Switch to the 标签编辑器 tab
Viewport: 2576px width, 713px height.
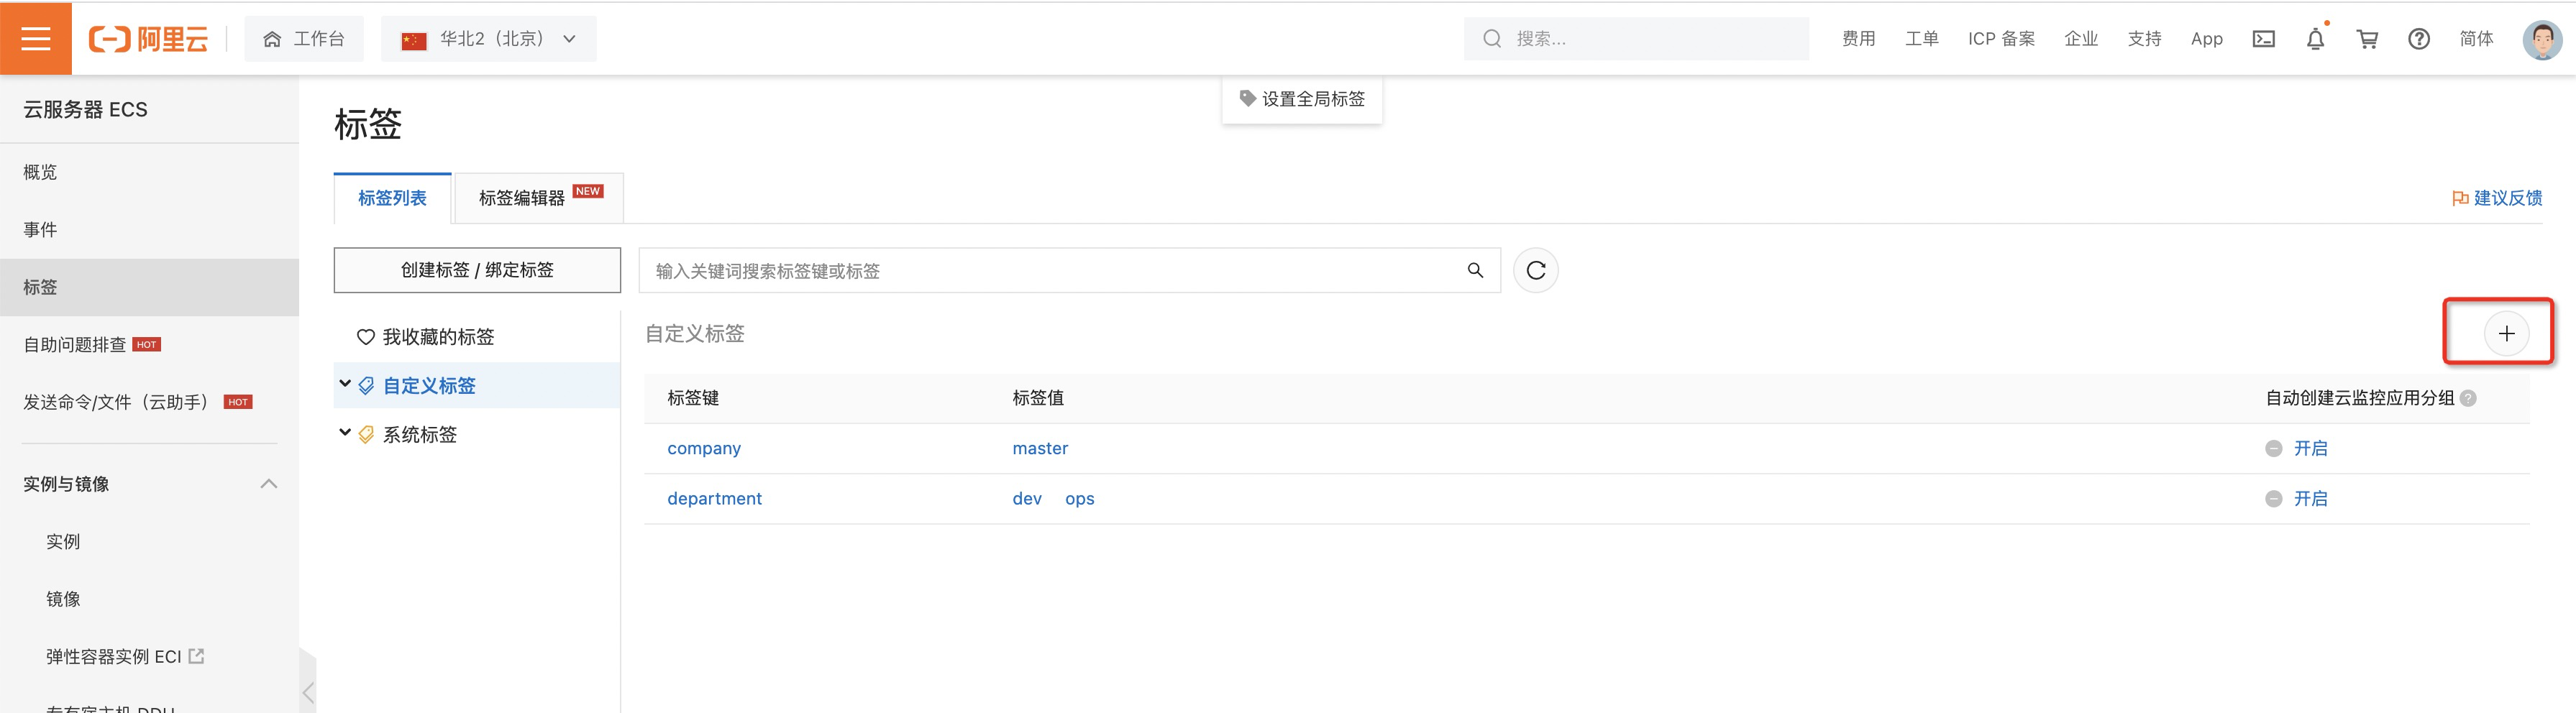(539, 198)
